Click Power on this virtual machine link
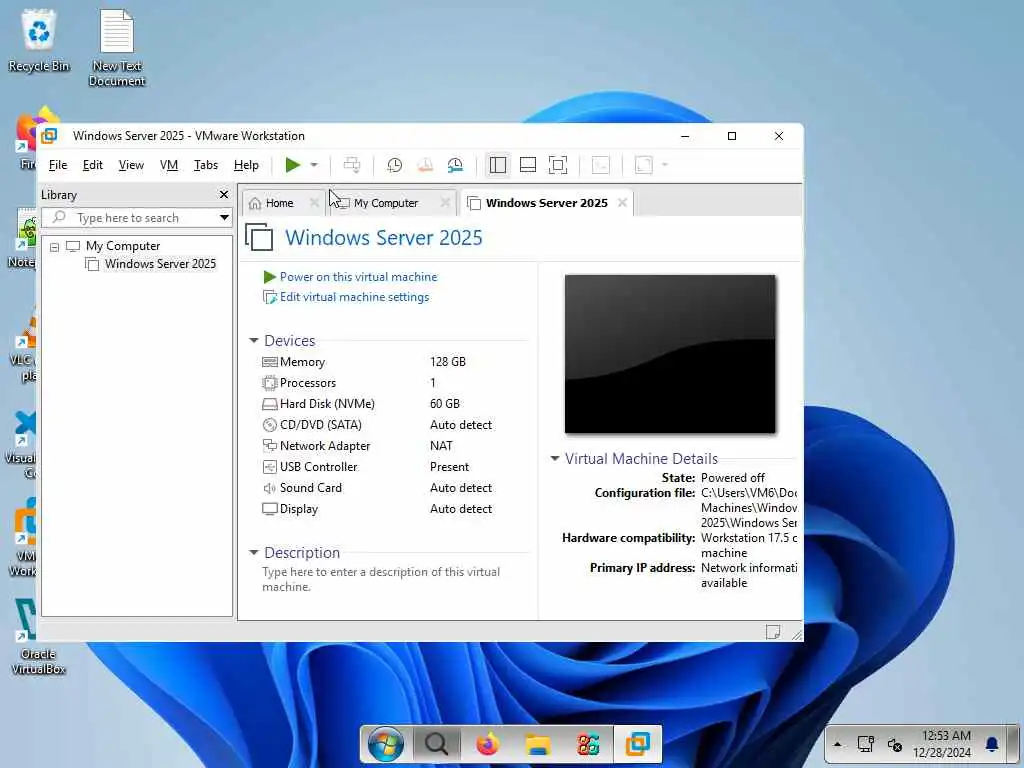Viewport: 1024px width, 768px height. click(x=359, y=277)
